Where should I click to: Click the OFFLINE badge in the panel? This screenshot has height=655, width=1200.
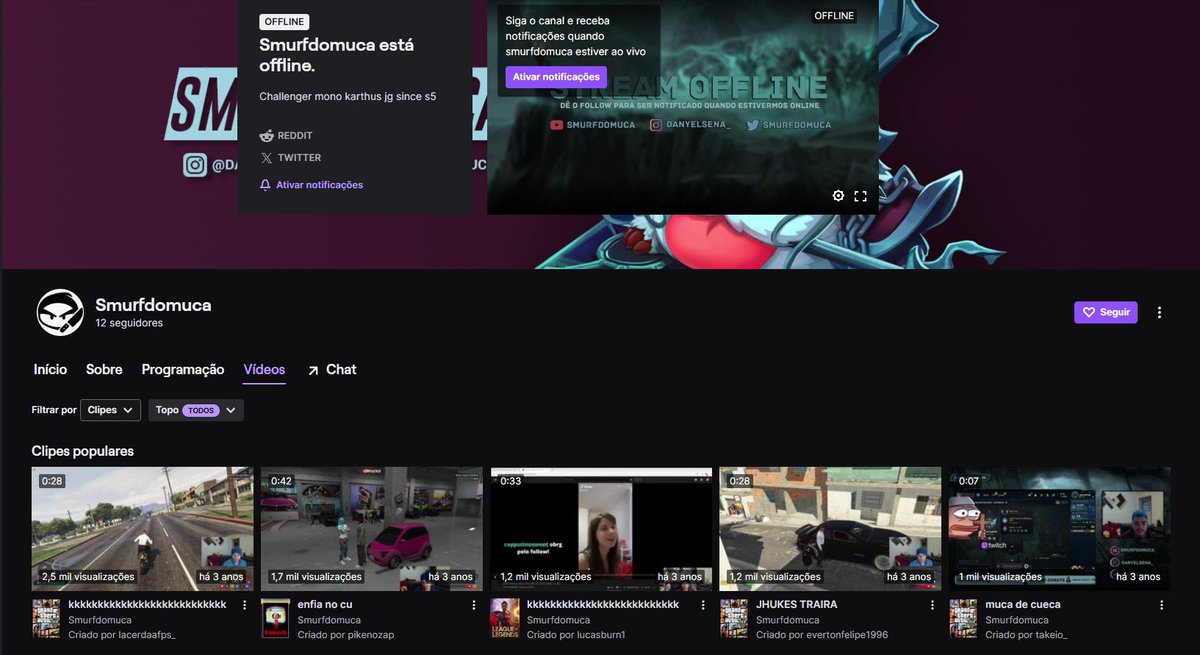[284, 22]
